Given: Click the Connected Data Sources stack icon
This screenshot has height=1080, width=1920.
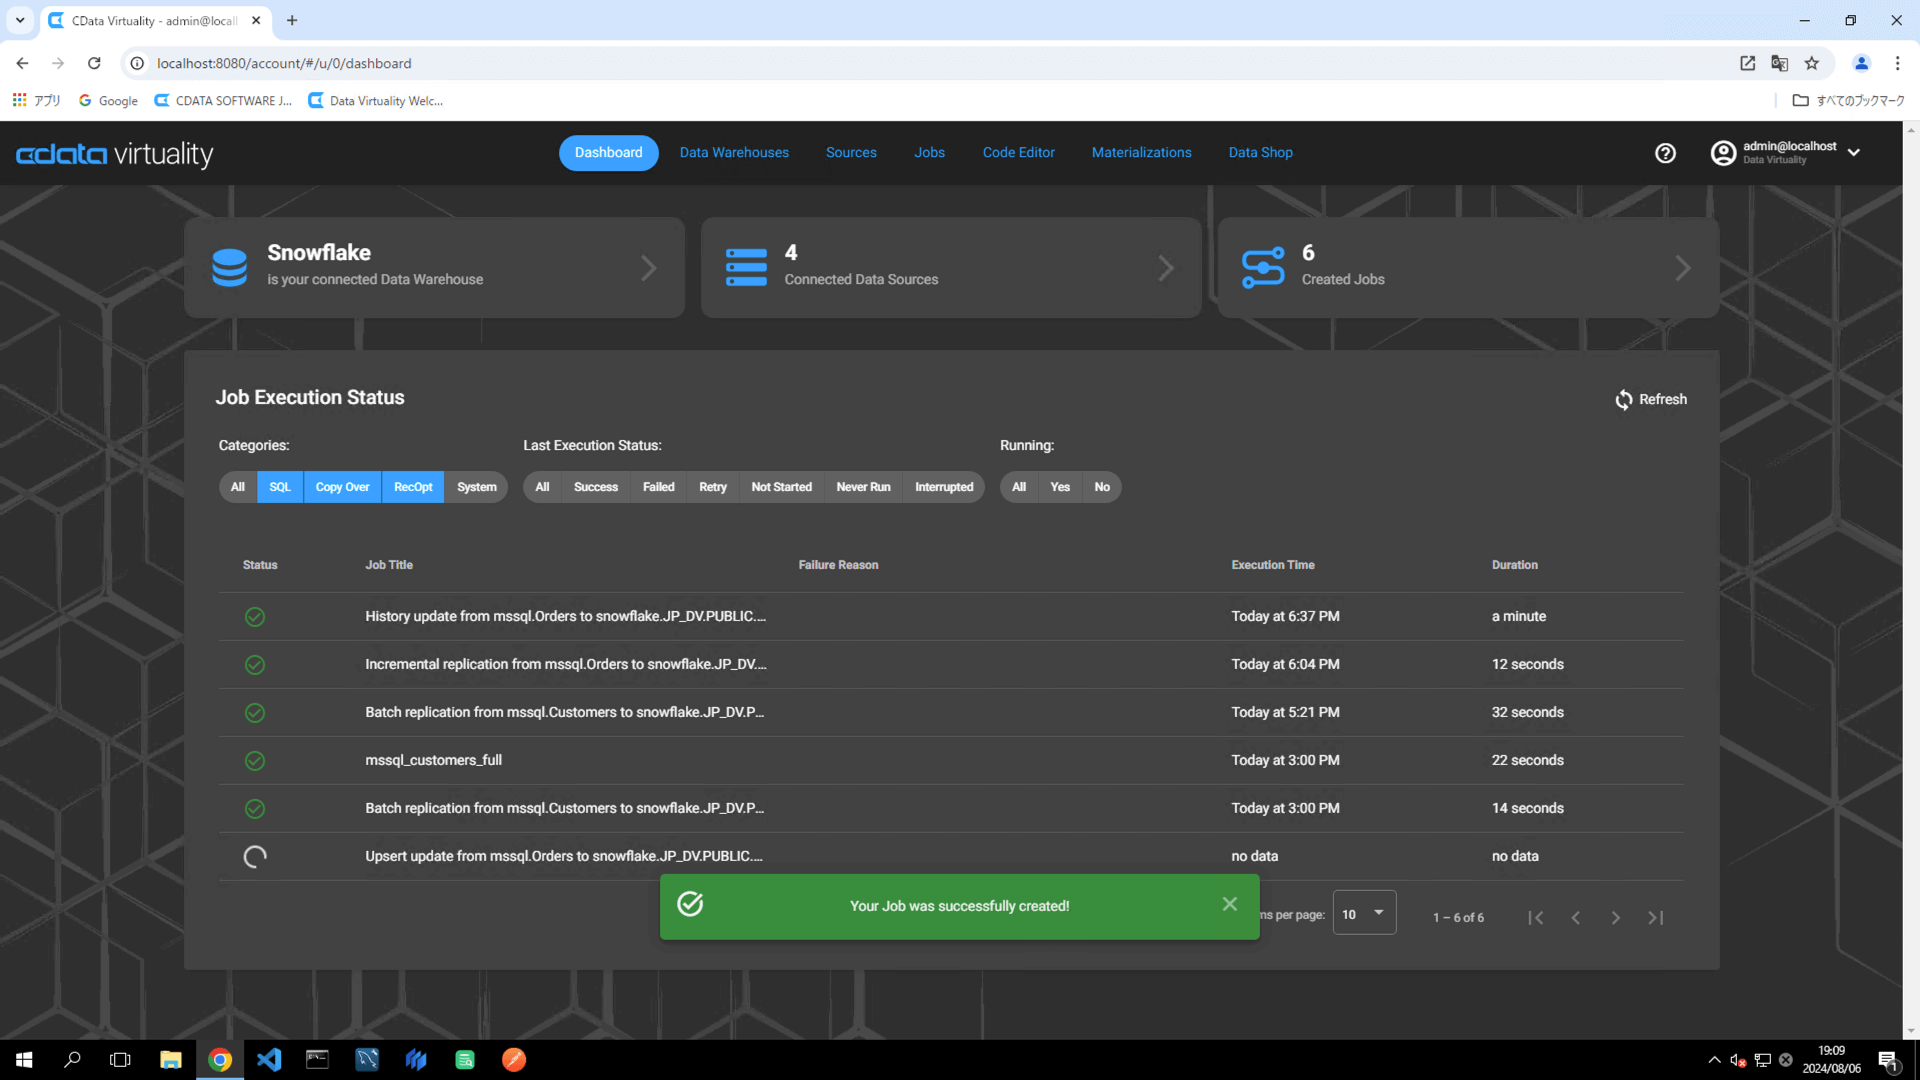Looking at the screenshot, I should pyautogui.click(x=746, y=268).
